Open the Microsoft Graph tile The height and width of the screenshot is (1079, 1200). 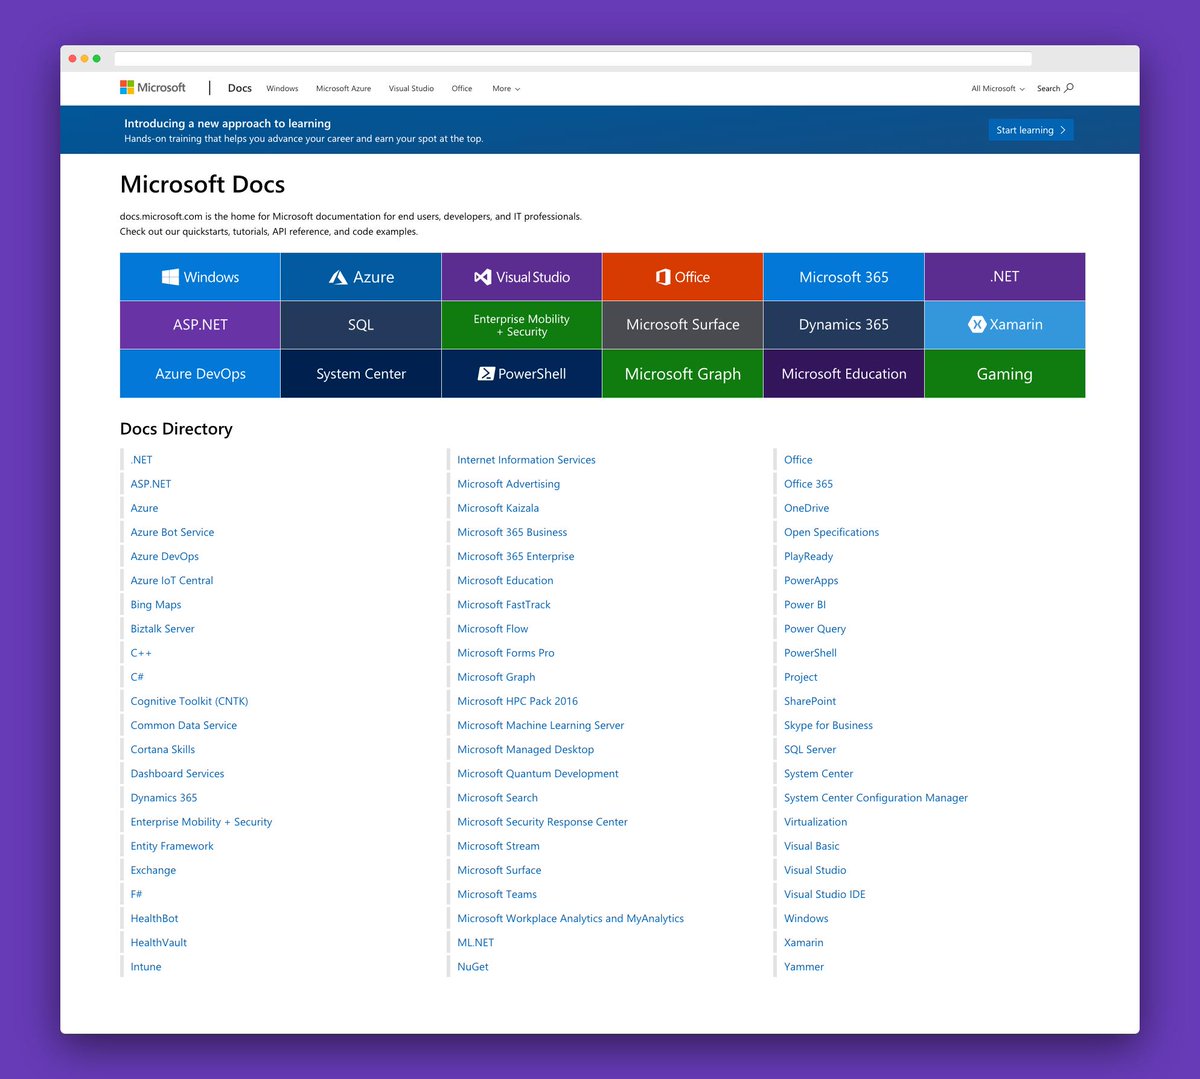(x=683, y=374)
